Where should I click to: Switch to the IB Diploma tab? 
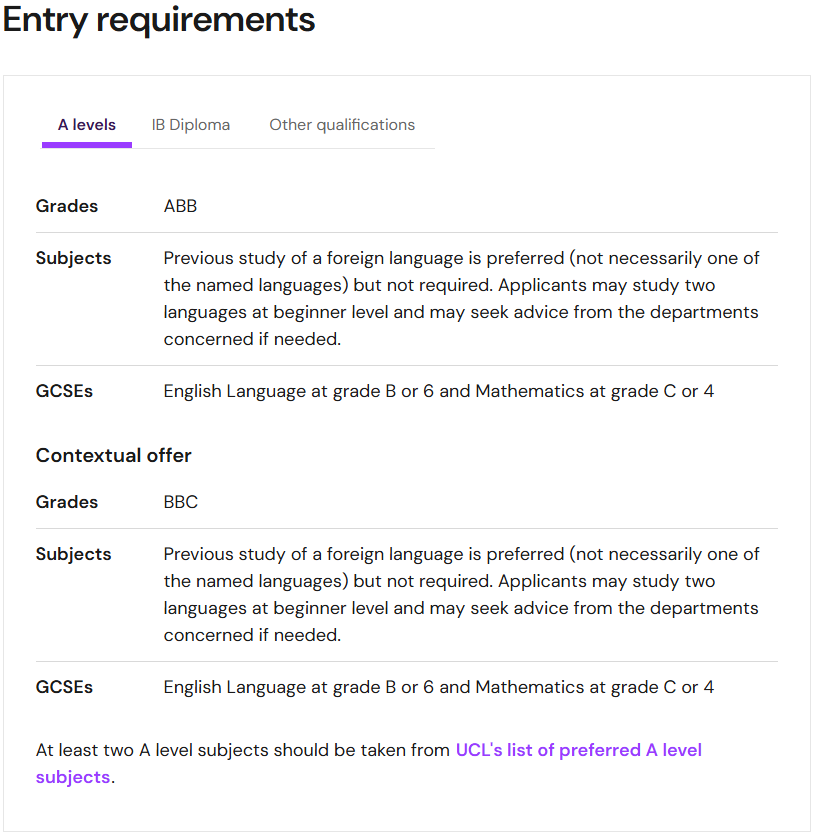pyautogui.click(x=191, y=125)
